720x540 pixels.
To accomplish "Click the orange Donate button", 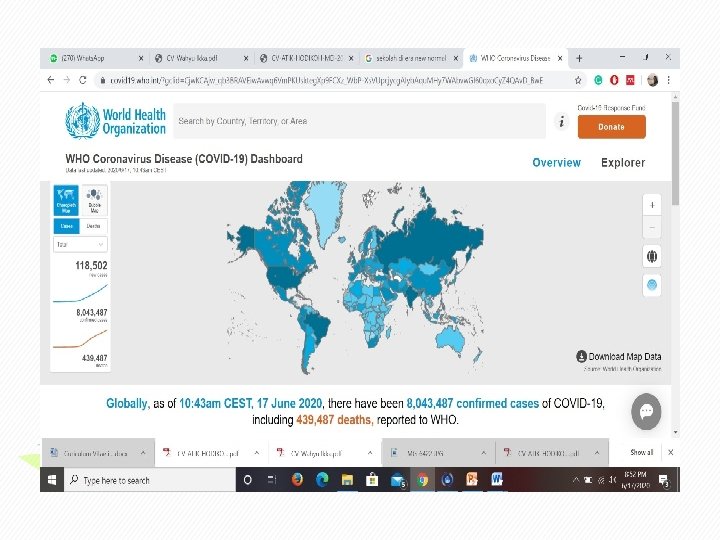I will pos(612,127).
